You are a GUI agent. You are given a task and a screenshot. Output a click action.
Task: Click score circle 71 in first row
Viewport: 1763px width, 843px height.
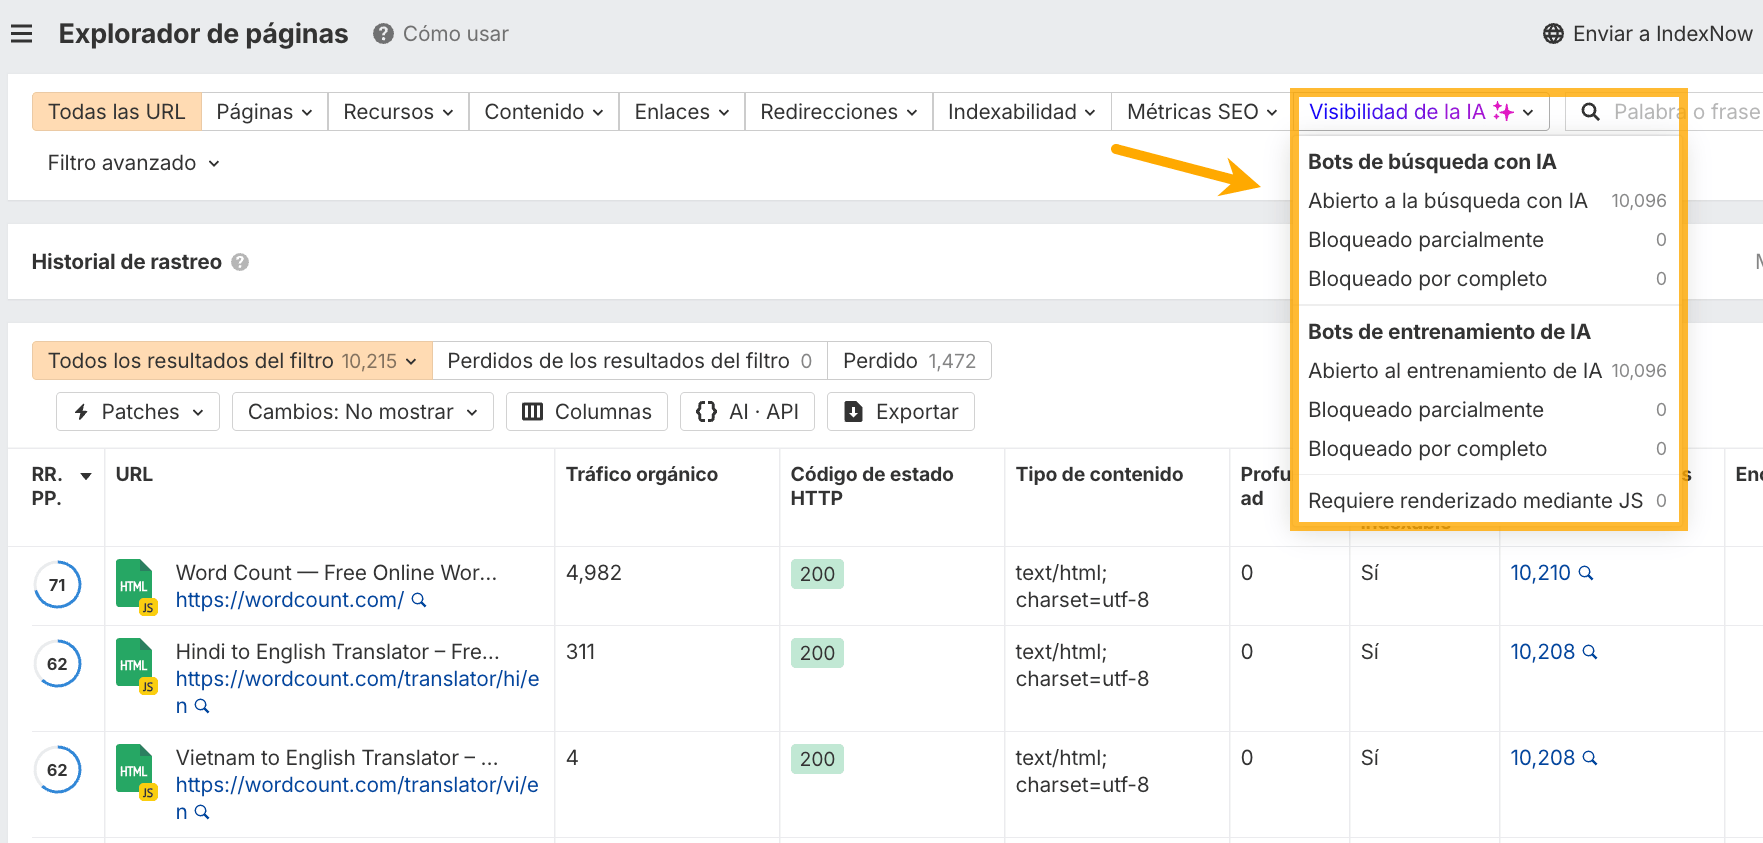coord(57,585)
